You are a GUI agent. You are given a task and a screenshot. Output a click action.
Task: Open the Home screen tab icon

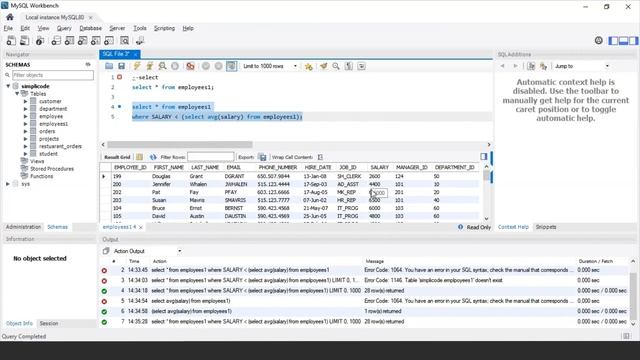(10, 17)
